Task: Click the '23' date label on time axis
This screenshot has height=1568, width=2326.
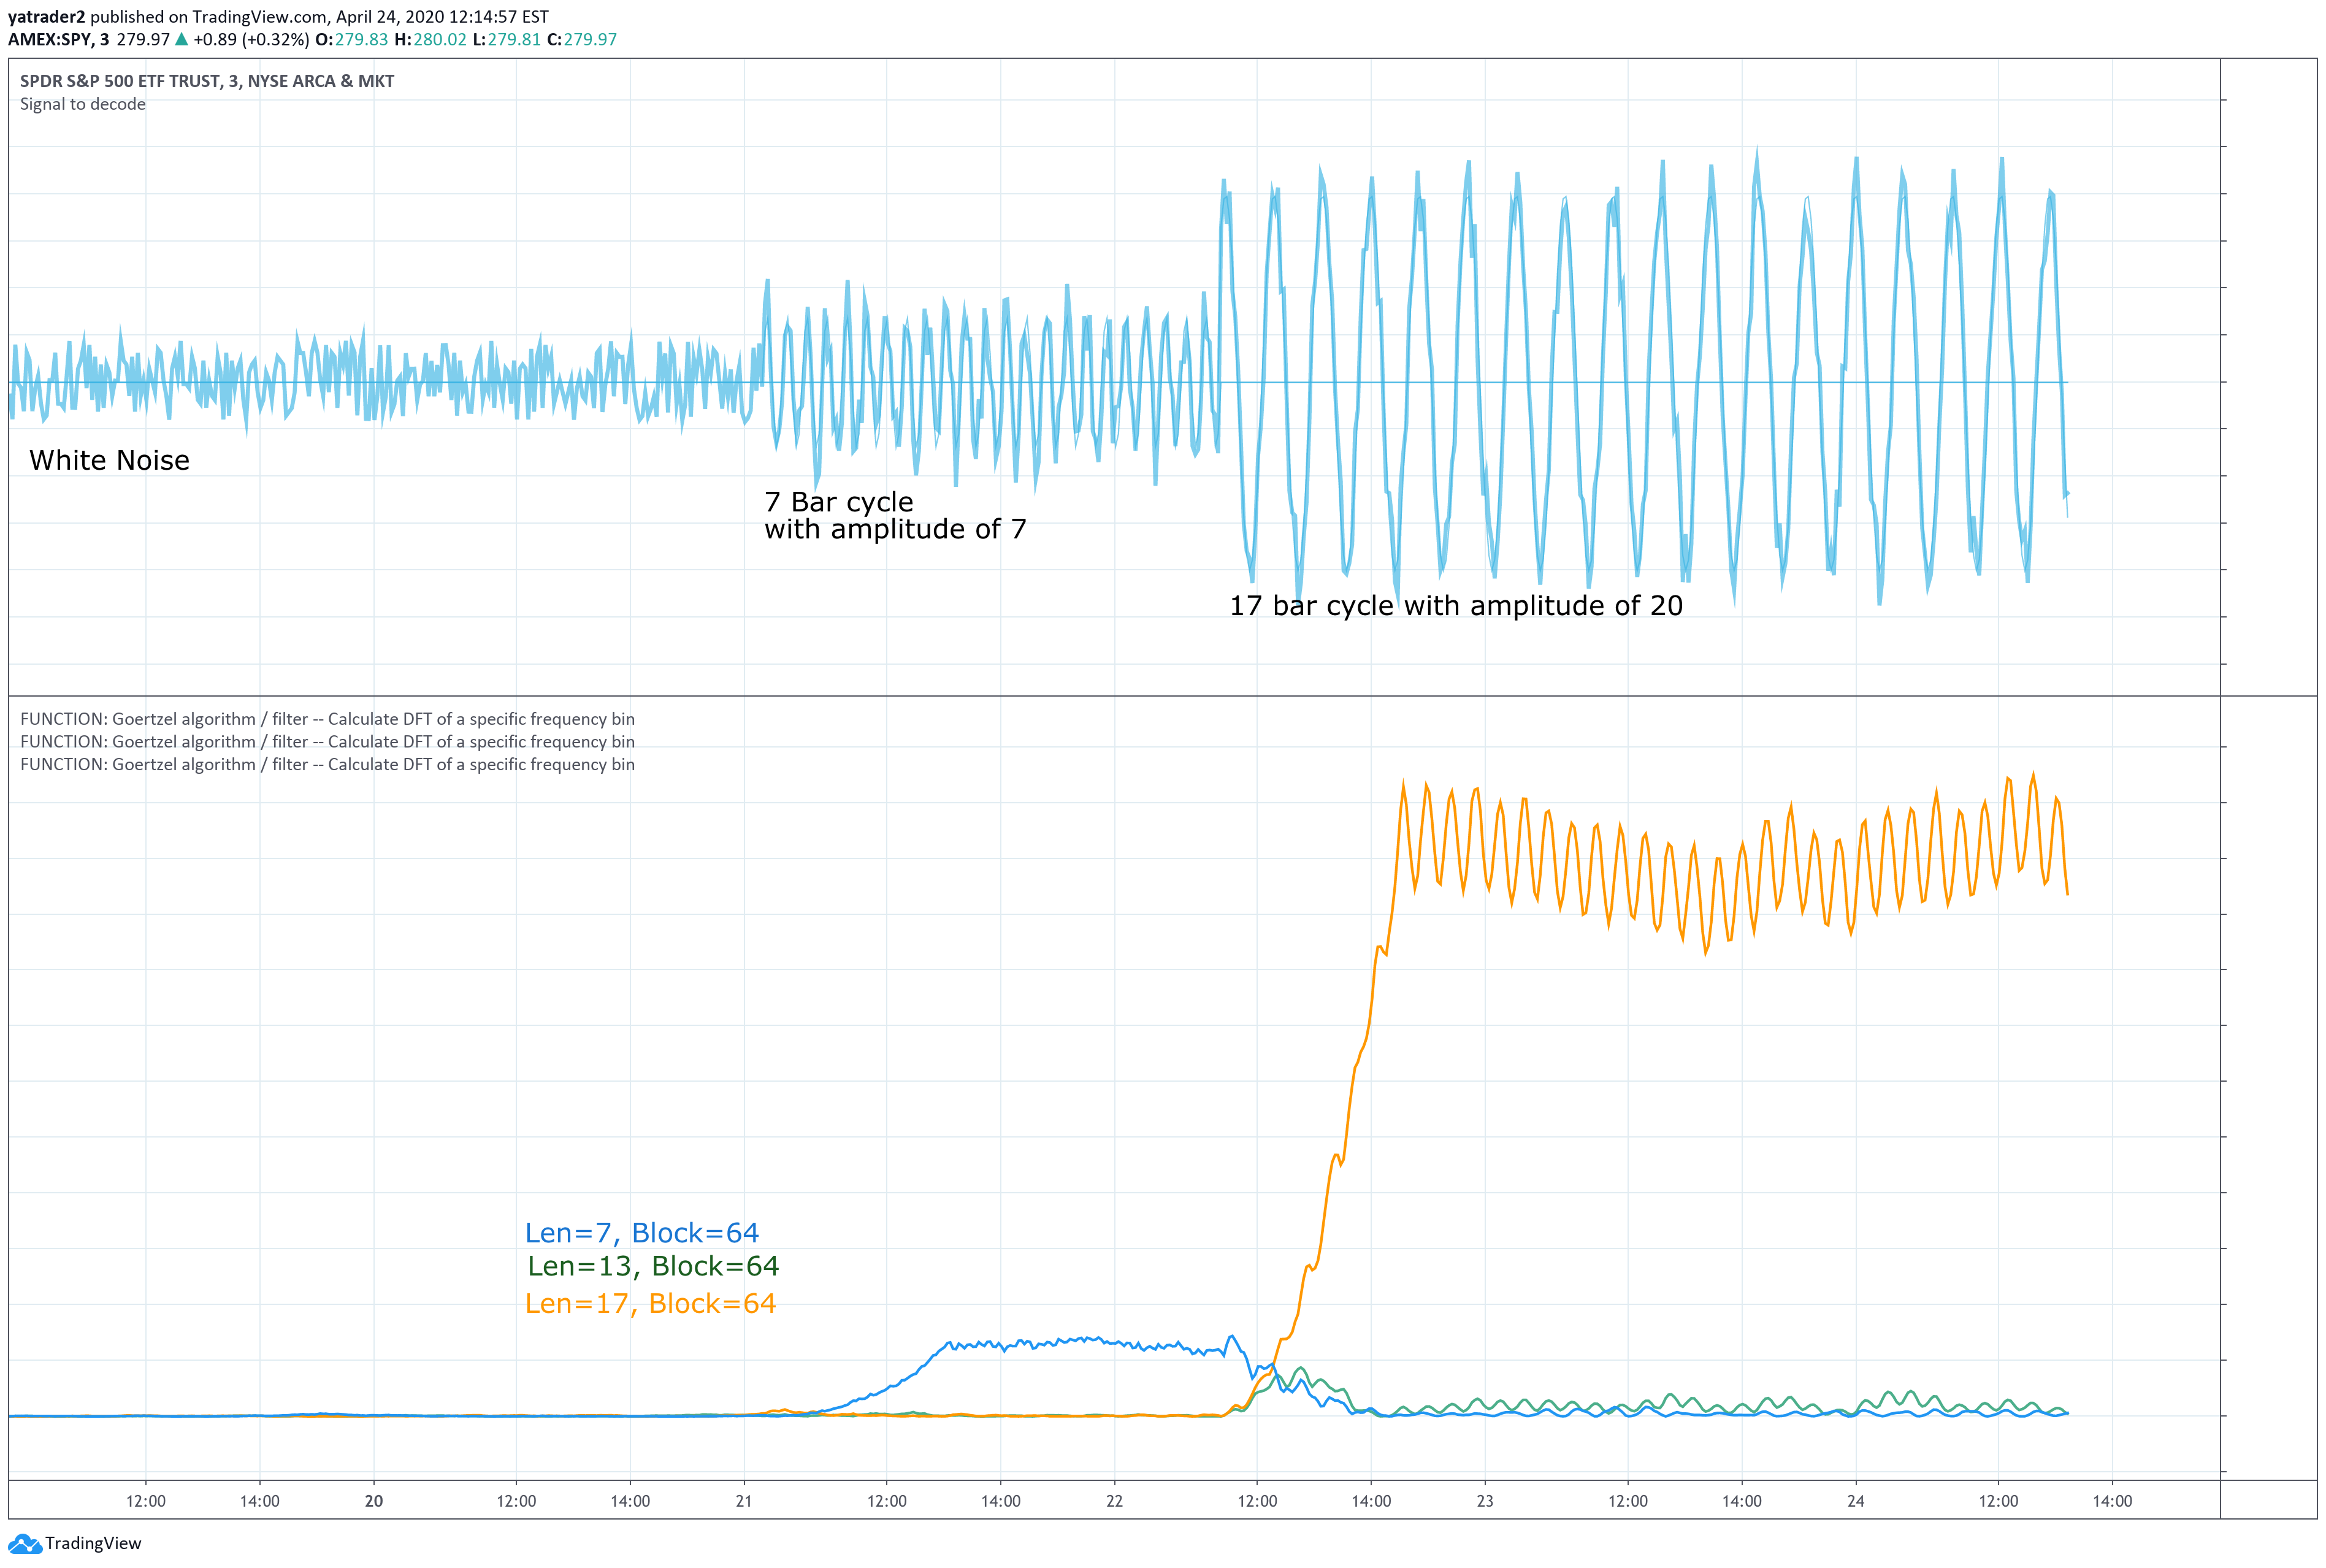Action: coord(1485,1501)
